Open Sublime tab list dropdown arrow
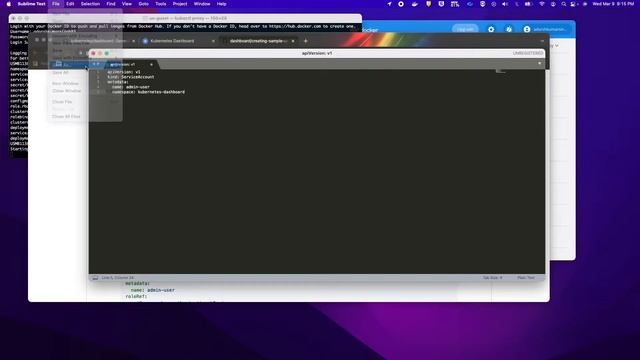 pyautogui.click(x=540, y=64)
